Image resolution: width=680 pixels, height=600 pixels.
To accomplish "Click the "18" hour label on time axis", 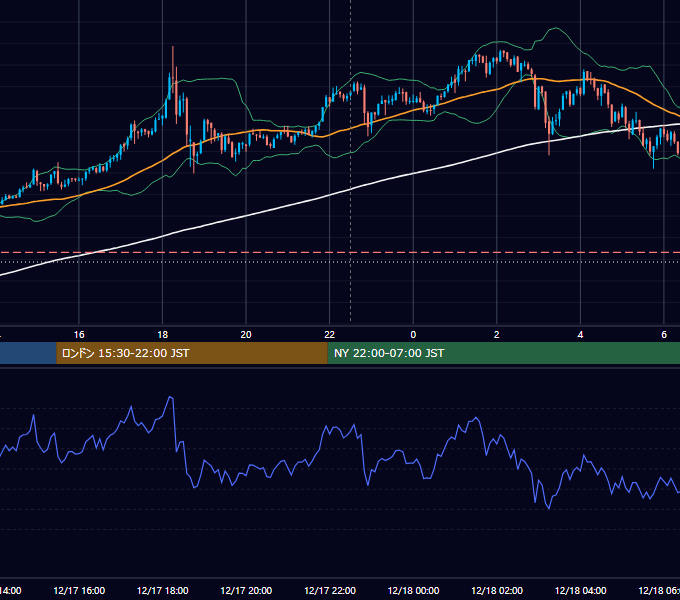I will (x=162, y=334).
